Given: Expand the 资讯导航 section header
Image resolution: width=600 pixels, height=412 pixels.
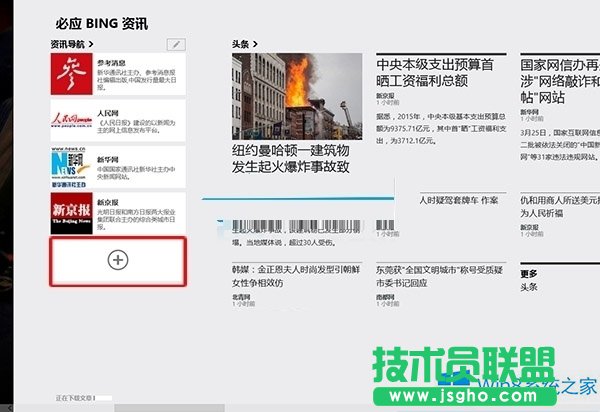Looking at the screenshot, I should [x=70, y=44].
